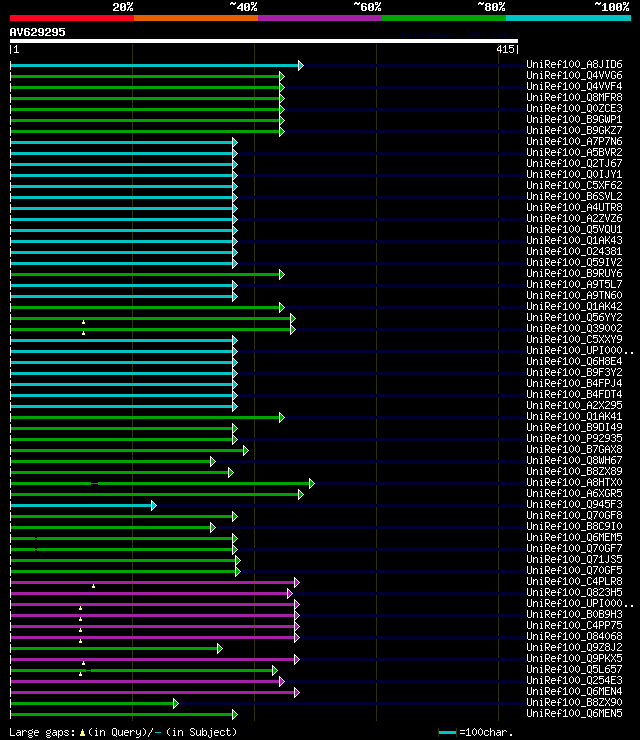Click the arrowhead ending UniRef100_Q6MEN4 alignment
The image size is (640, 740).
click(297, 692)
